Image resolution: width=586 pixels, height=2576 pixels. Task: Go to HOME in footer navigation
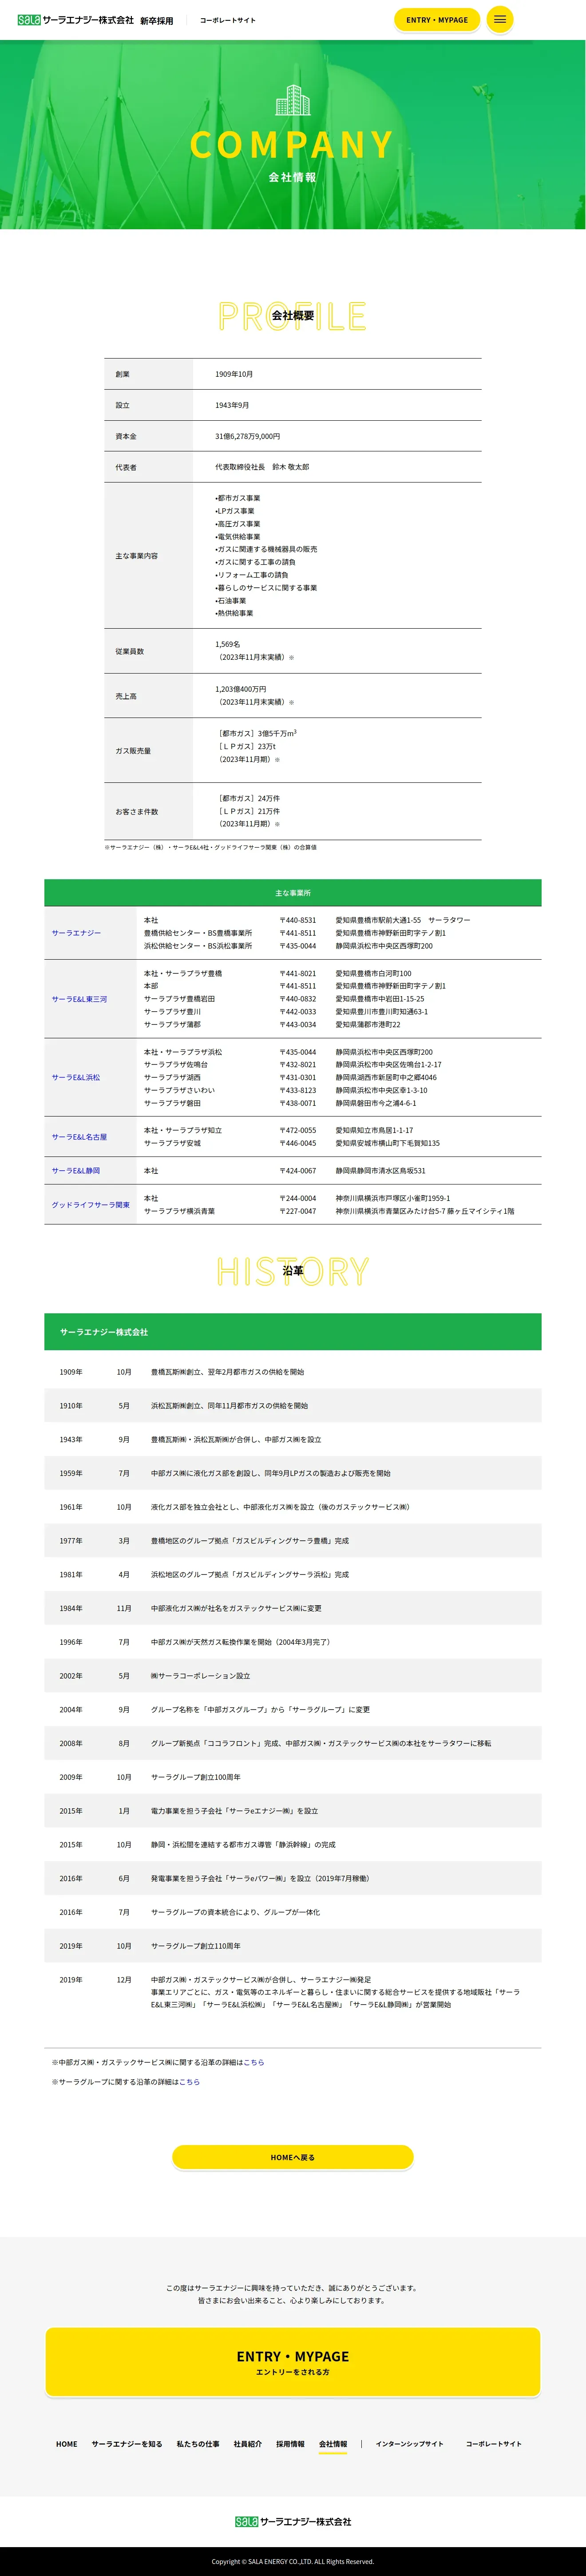pyautogui.click(x=67, y=2444)
